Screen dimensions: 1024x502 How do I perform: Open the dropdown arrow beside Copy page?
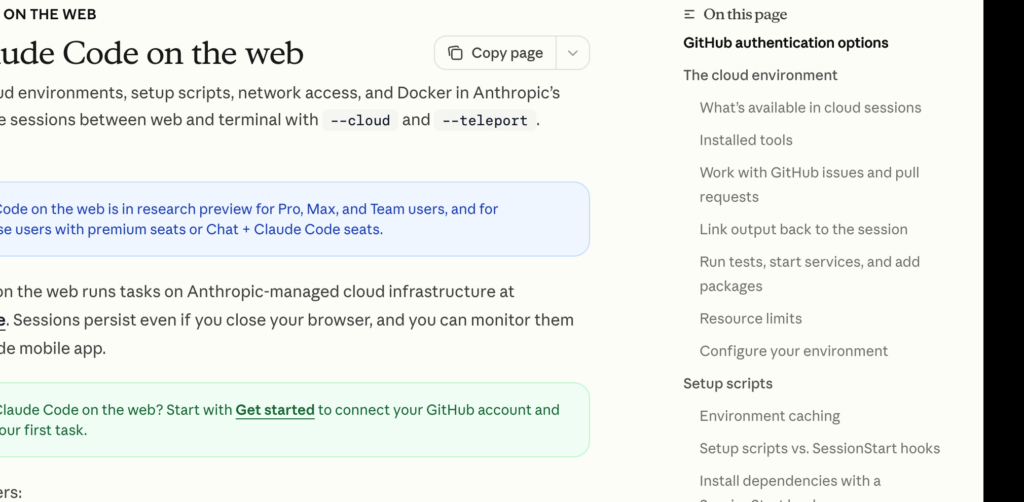(x=573, y=53)
